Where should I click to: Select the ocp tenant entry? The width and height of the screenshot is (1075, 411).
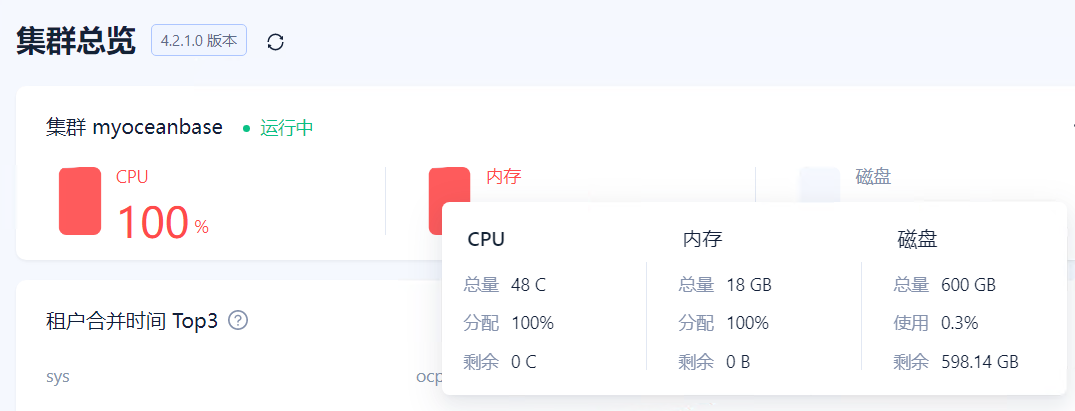429,377
